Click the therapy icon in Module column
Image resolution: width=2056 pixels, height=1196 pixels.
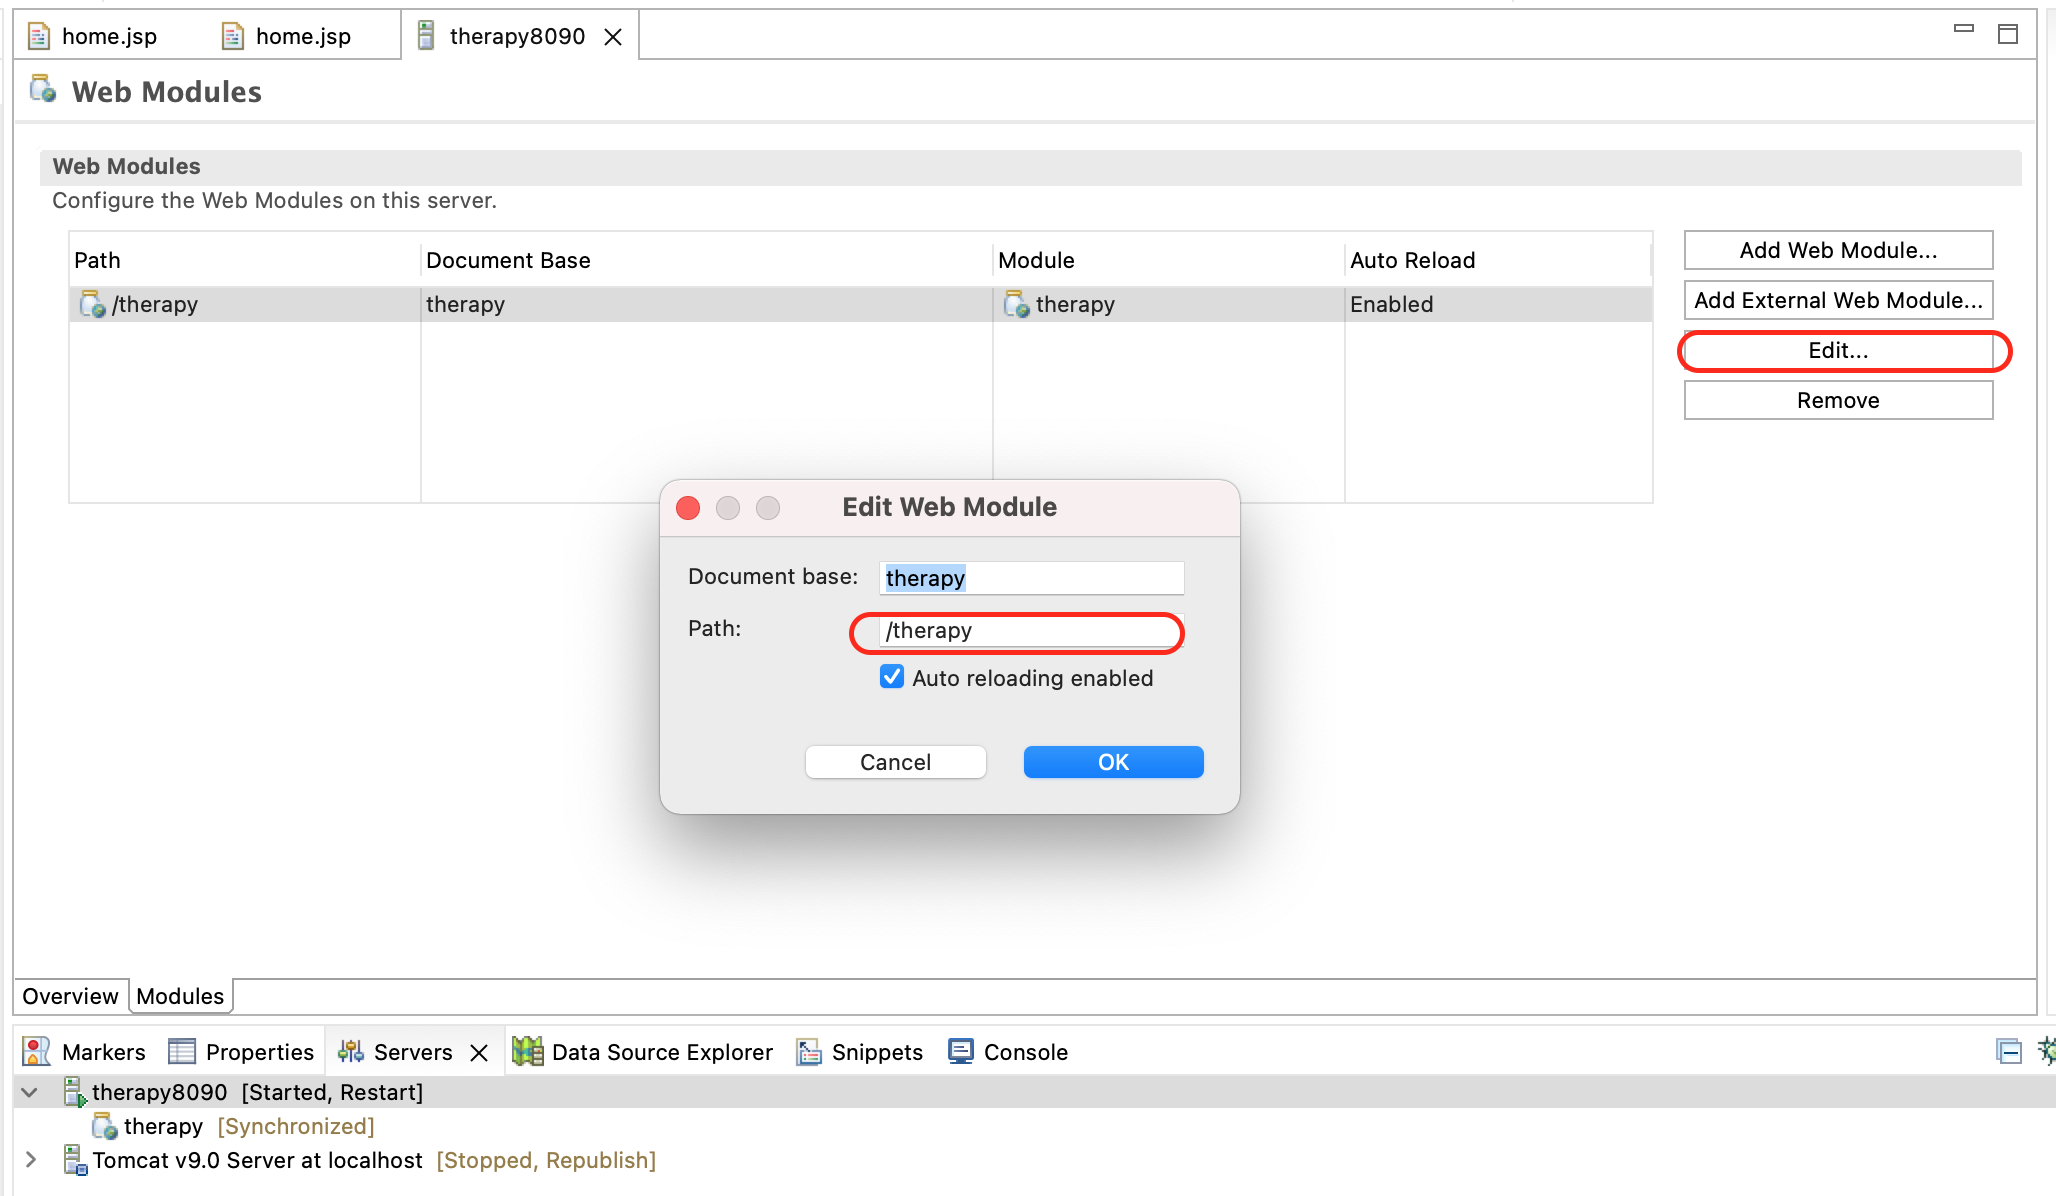[x=1016, y=304]
